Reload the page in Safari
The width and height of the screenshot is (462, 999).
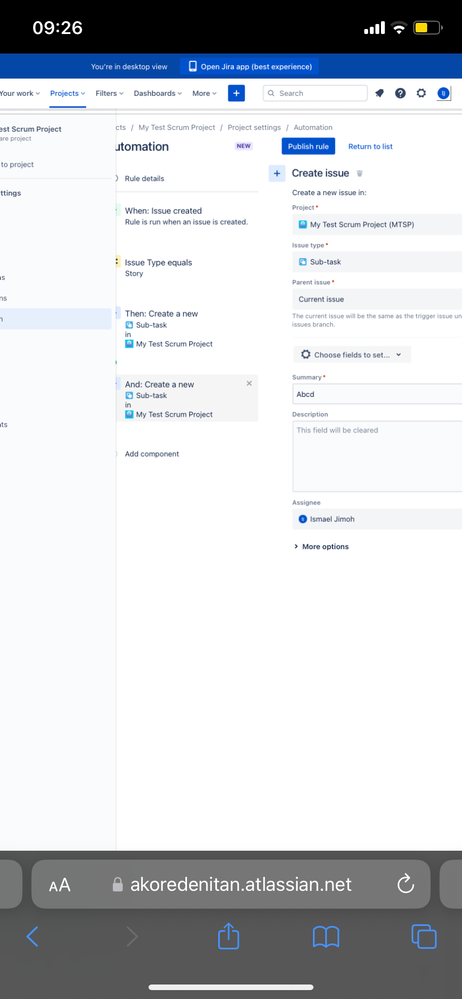pos(405,884)
